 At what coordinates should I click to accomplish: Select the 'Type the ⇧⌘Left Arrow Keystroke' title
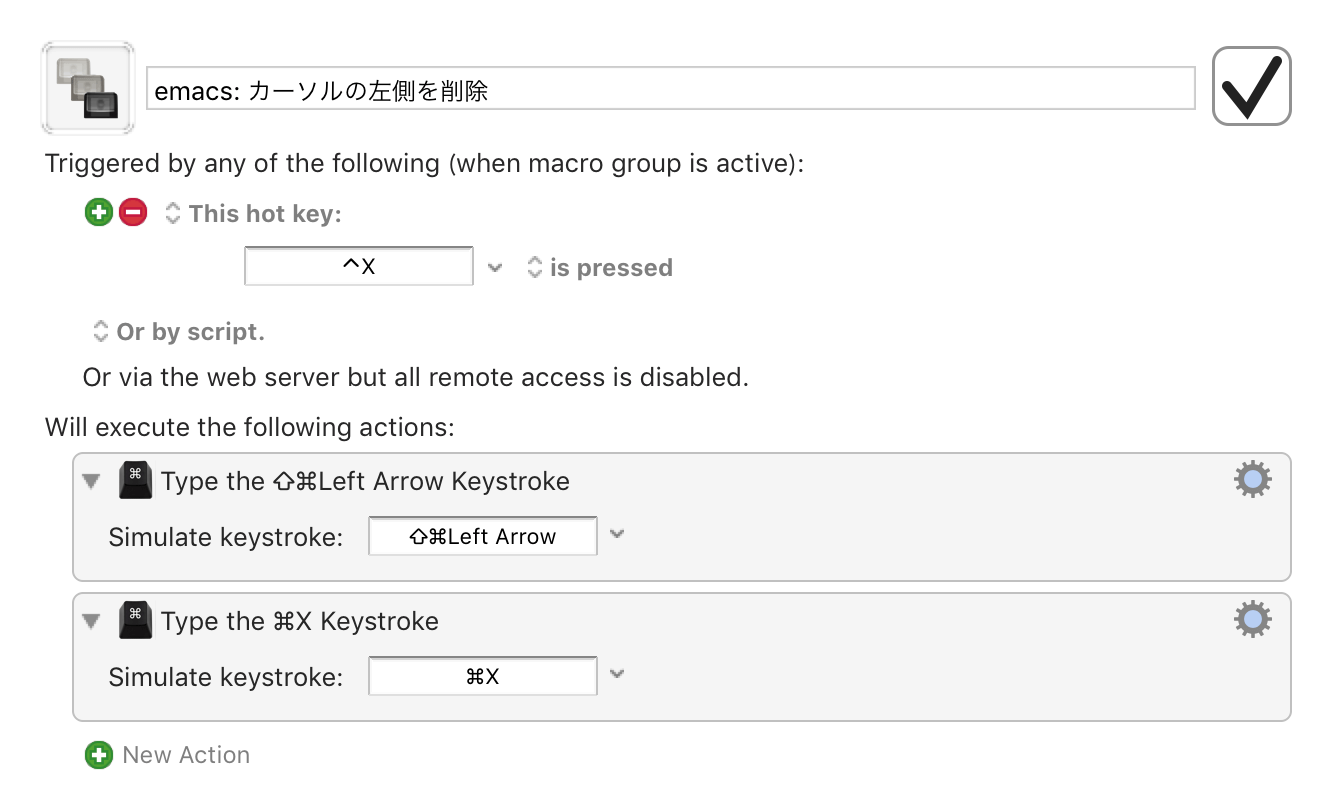pyautogui.click(x=365, y=481)
